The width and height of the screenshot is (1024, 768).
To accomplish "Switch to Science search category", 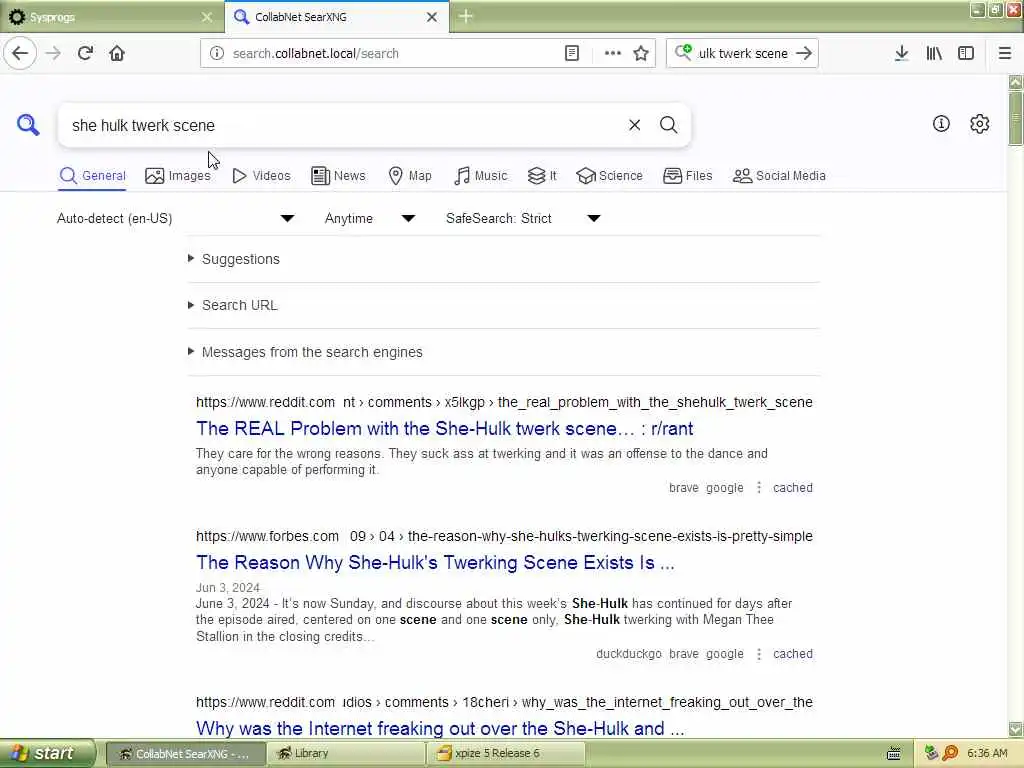I will tap(609, 175).
